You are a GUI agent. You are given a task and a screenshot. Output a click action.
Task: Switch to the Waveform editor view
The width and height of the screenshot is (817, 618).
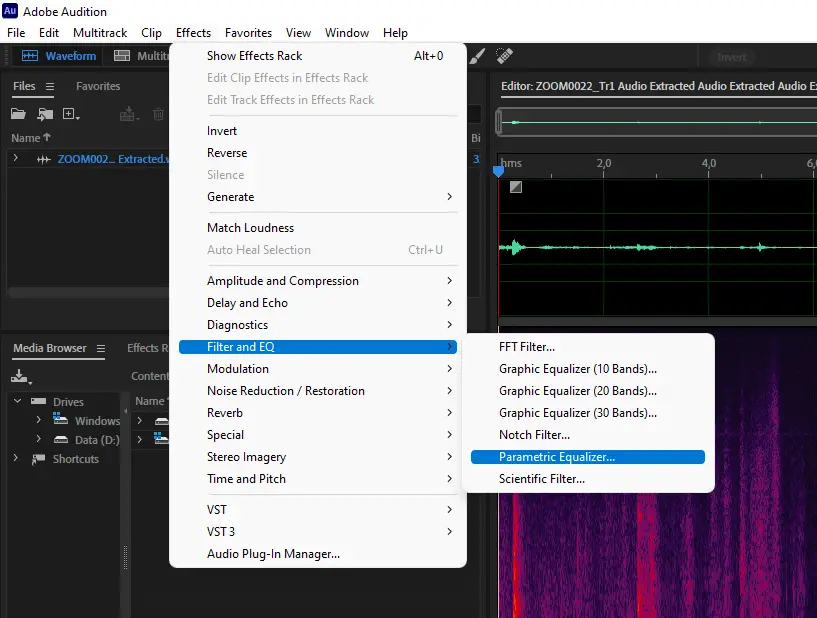[x=59, y=56]
